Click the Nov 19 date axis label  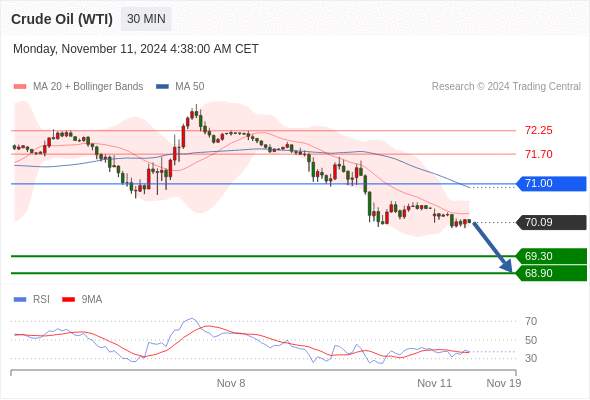pos(504,383)
